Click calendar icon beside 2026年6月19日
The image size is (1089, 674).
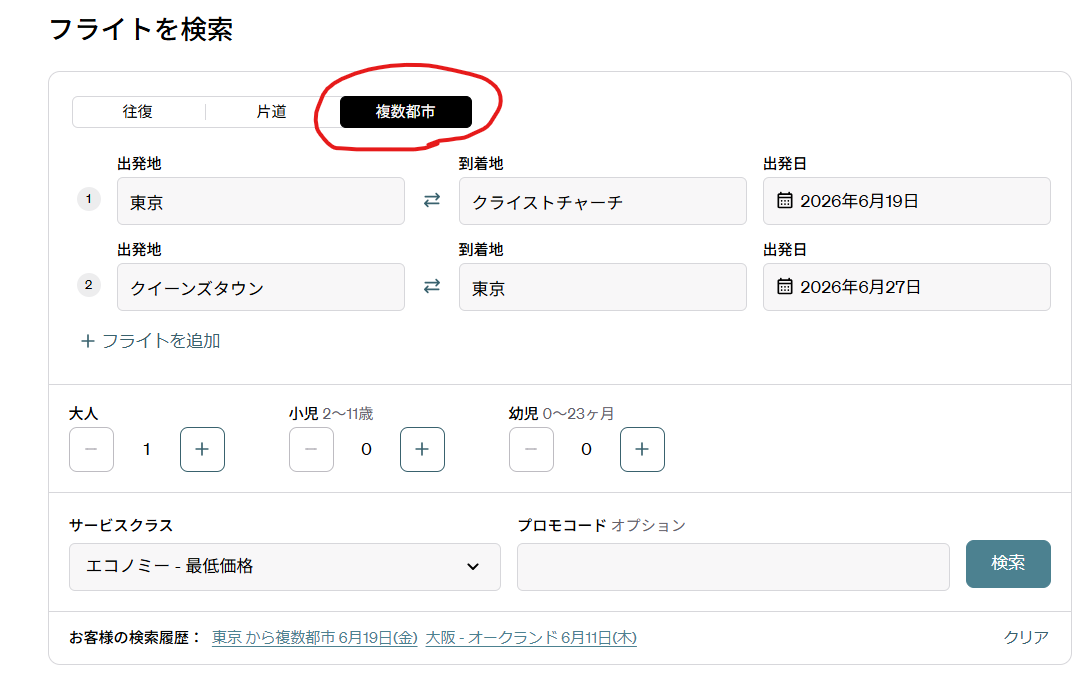[785, 201]
